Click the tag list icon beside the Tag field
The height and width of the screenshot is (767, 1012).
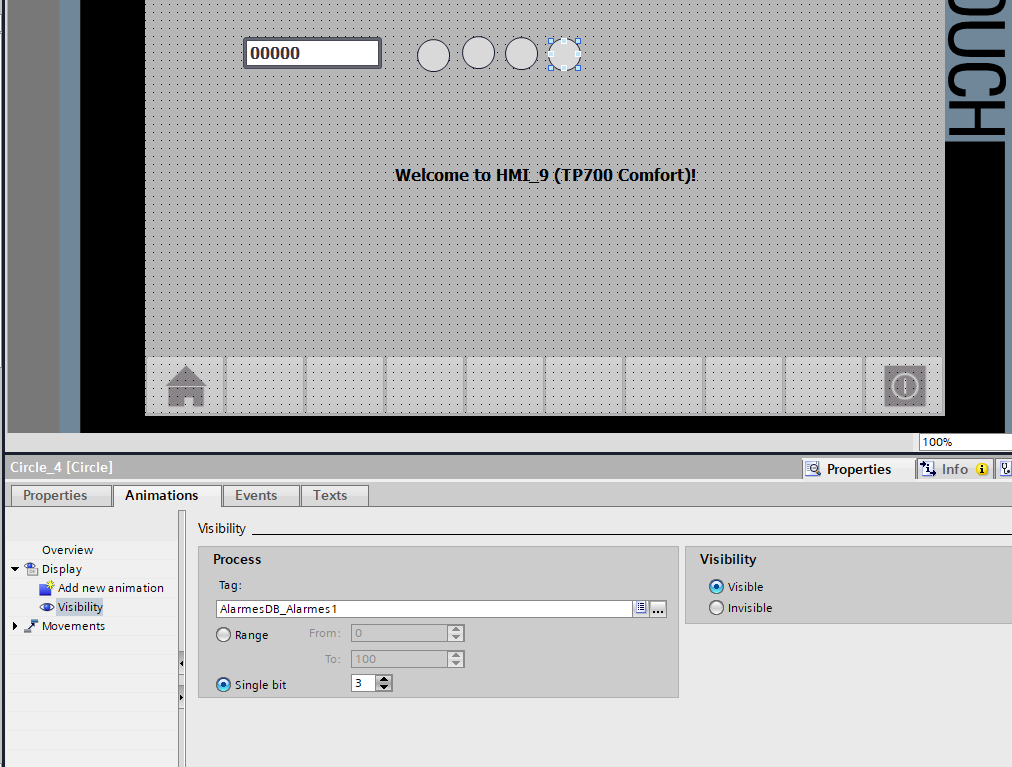coord(640,608)
